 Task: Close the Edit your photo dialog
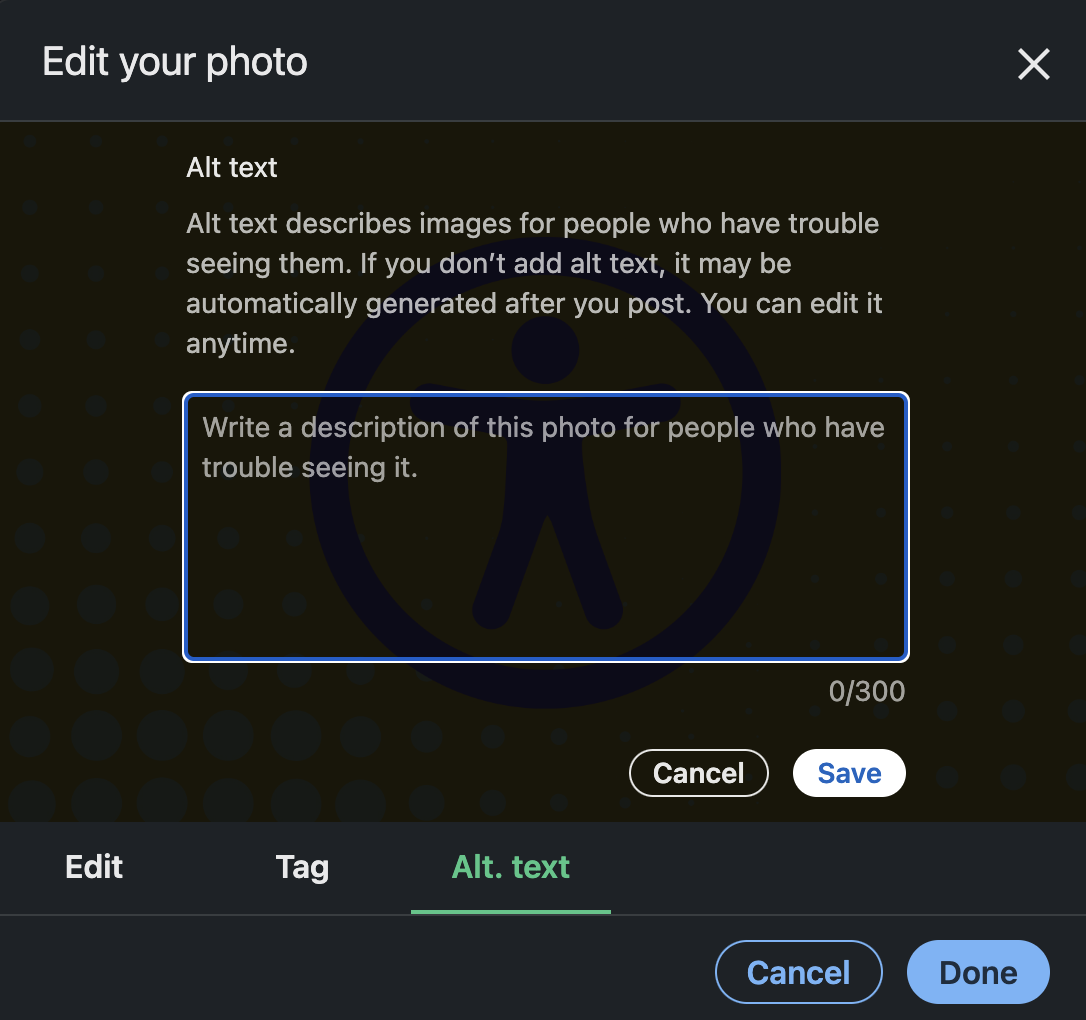point(1033,63)
